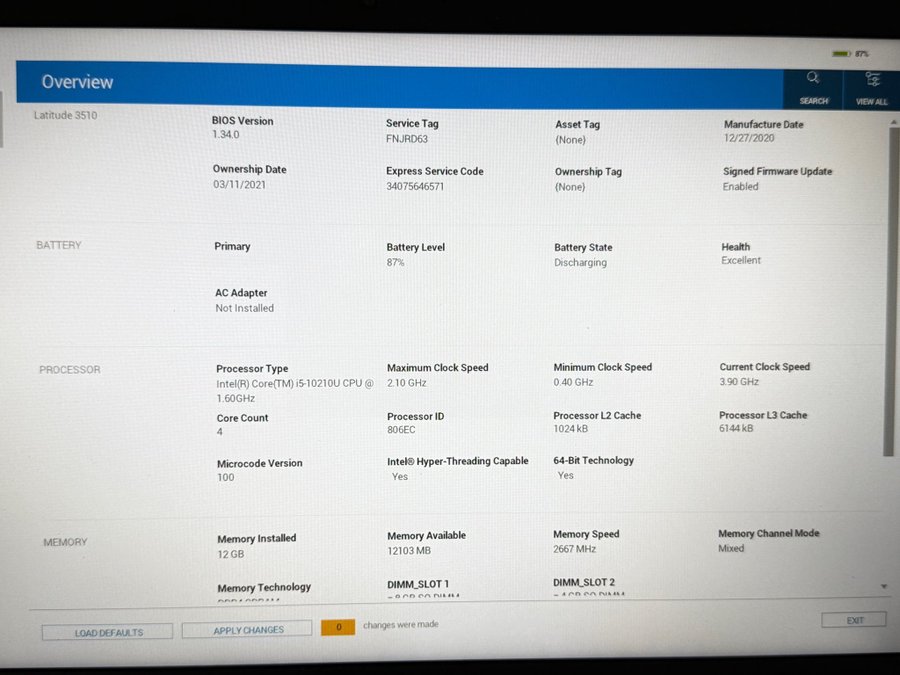Screen dimensions: 900x675
Task: Click the Manufacture Date value 12/27/2020
Action: coord(748,138)
